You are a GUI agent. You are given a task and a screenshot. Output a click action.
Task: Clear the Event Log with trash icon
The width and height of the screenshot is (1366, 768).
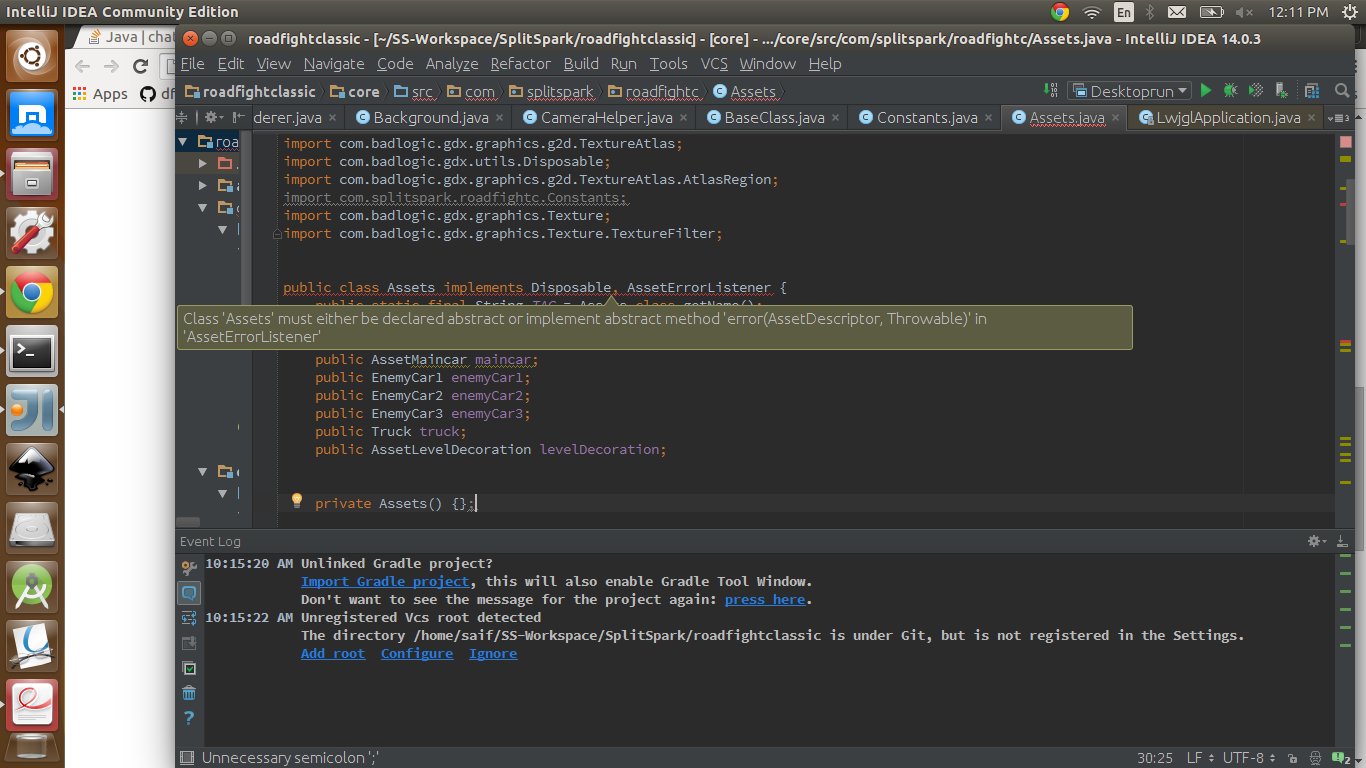point(189,693)
